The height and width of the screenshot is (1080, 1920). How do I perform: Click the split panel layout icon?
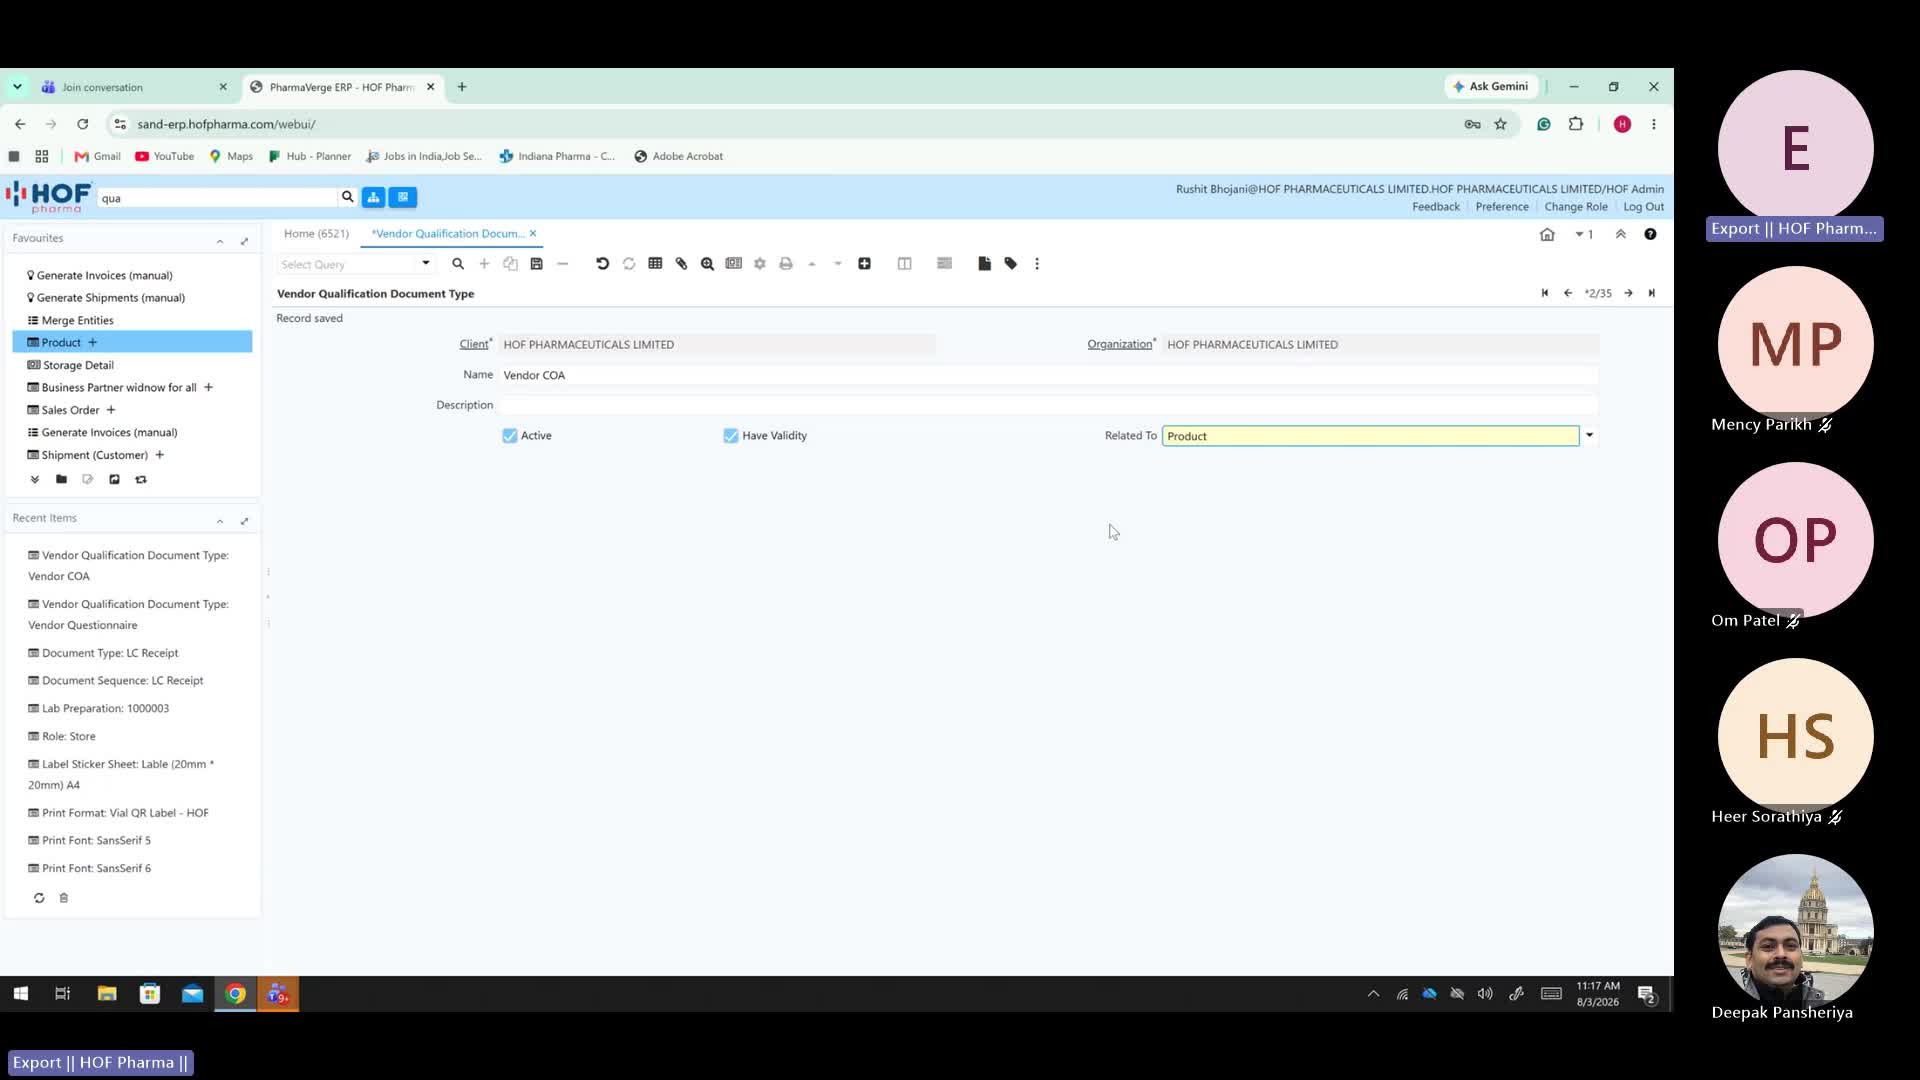click(x=905, y=264)
